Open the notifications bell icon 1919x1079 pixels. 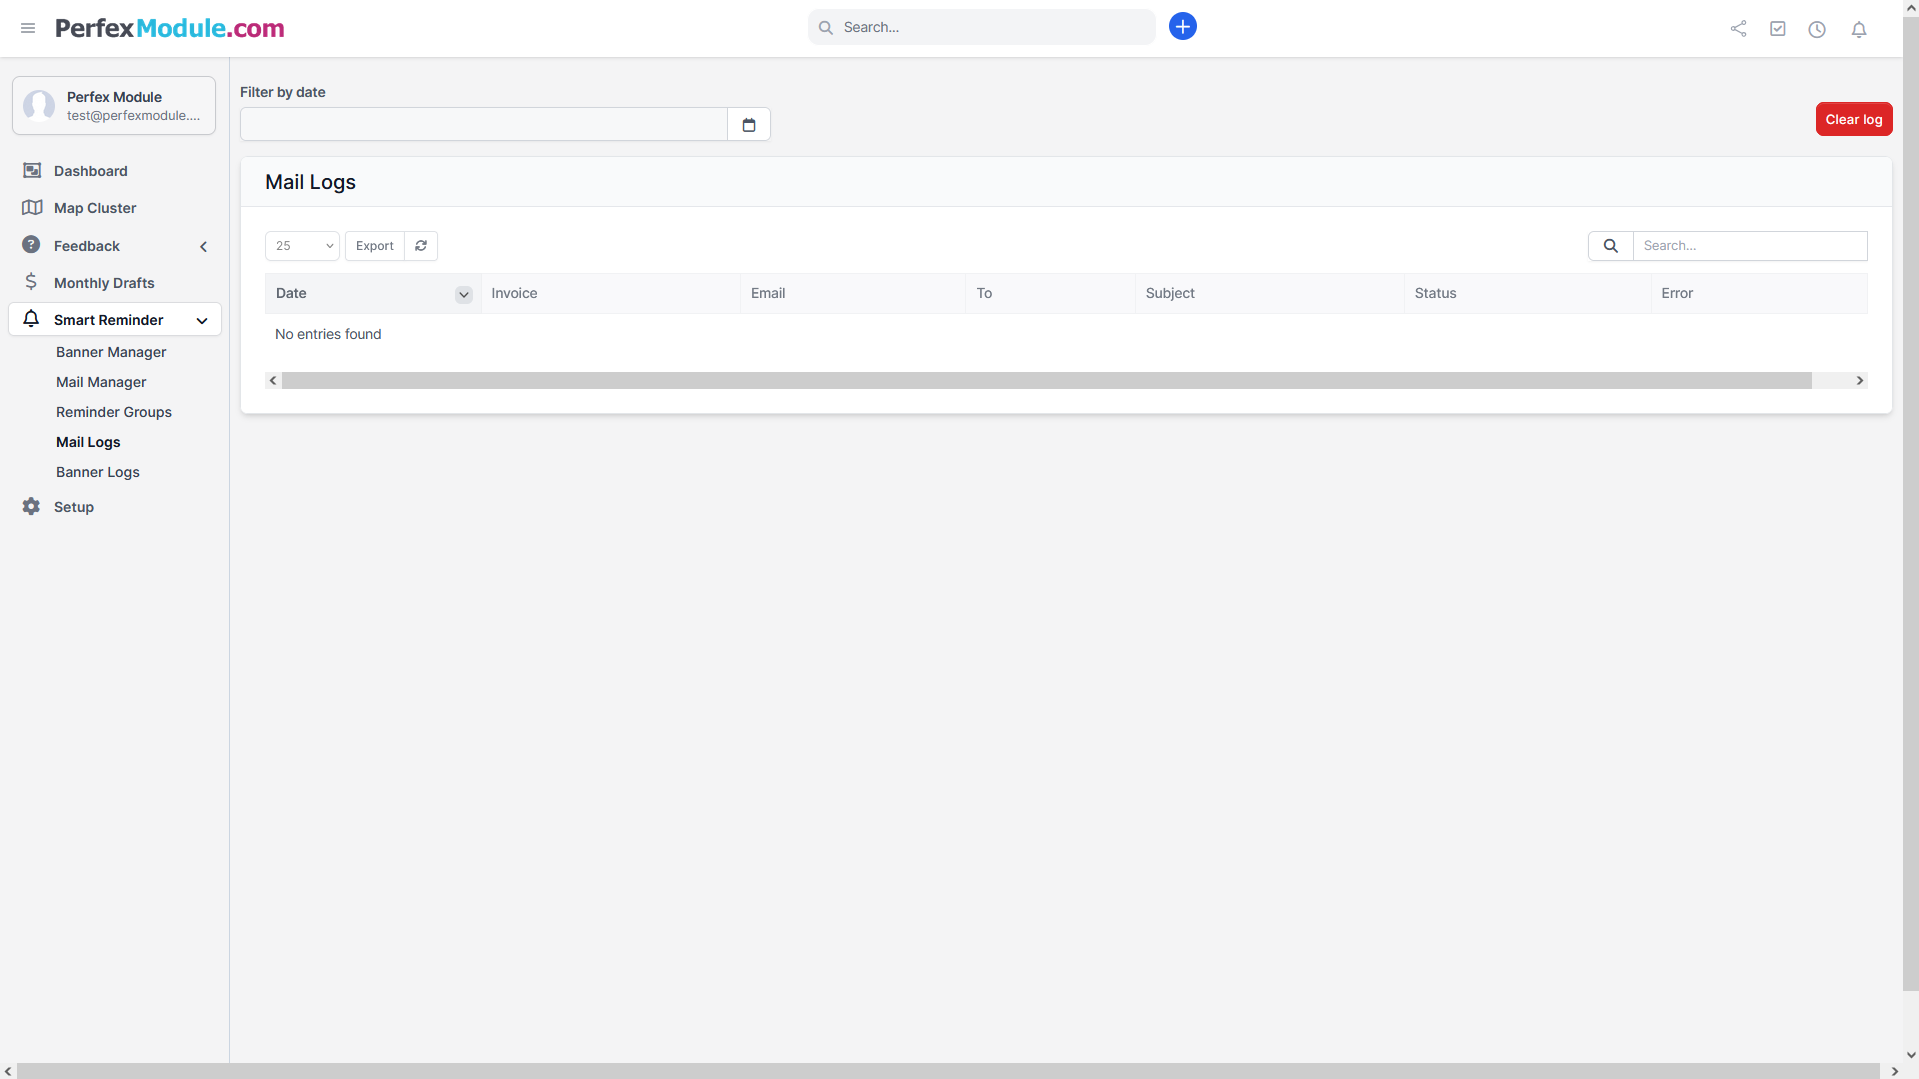tap(1858, 29)
